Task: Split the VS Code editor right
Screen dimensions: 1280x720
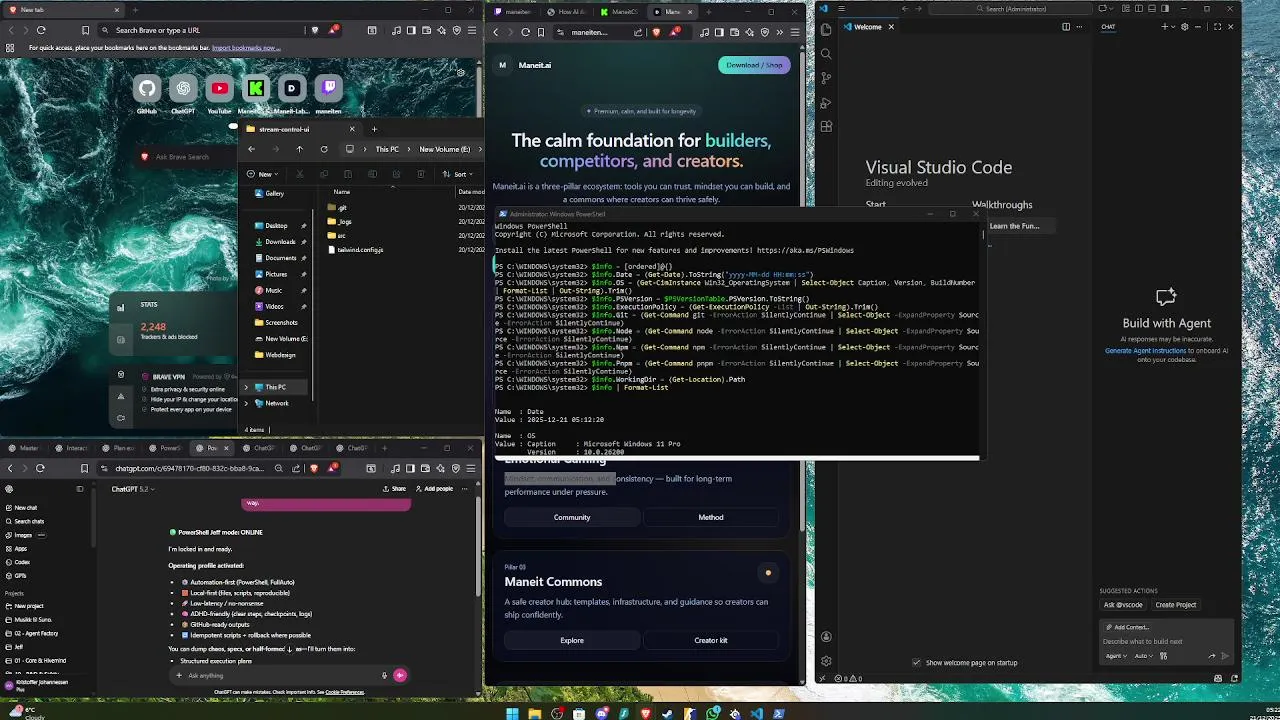Action: [x=1066, y=27]
